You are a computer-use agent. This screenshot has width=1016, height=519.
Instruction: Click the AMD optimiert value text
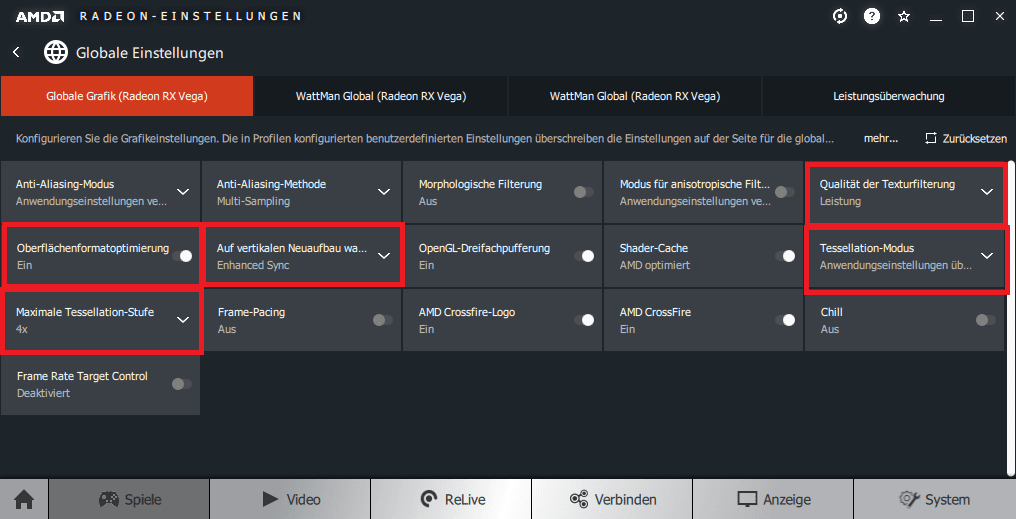654,265
